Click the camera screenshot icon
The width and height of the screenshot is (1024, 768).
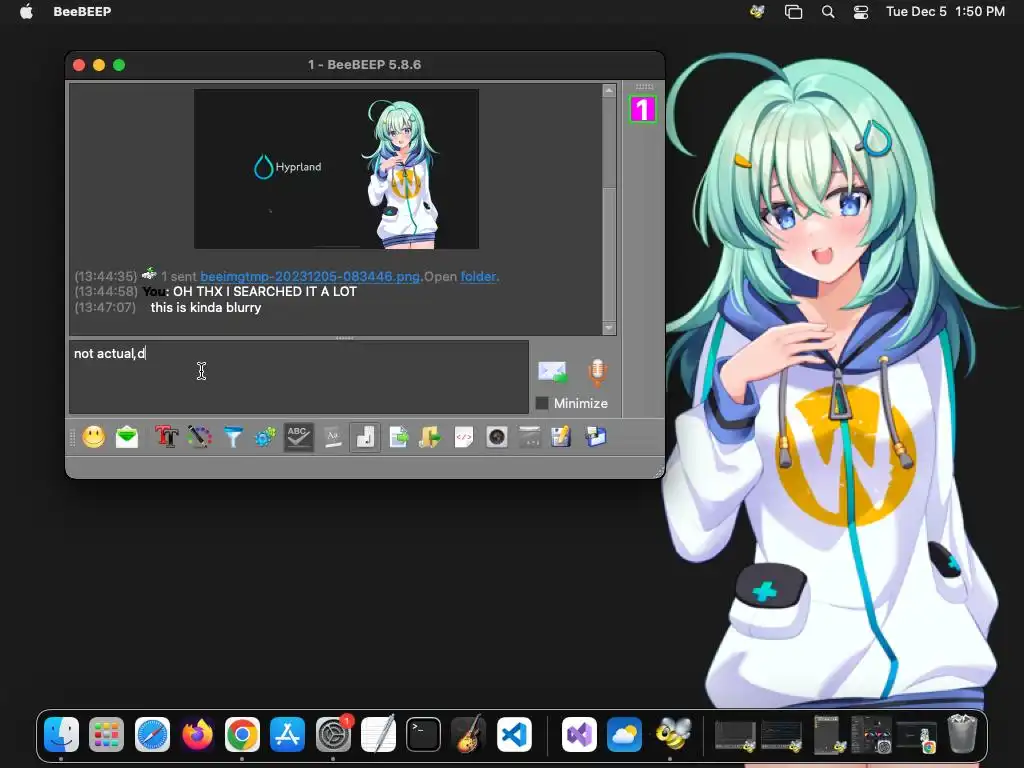(497, 437)
